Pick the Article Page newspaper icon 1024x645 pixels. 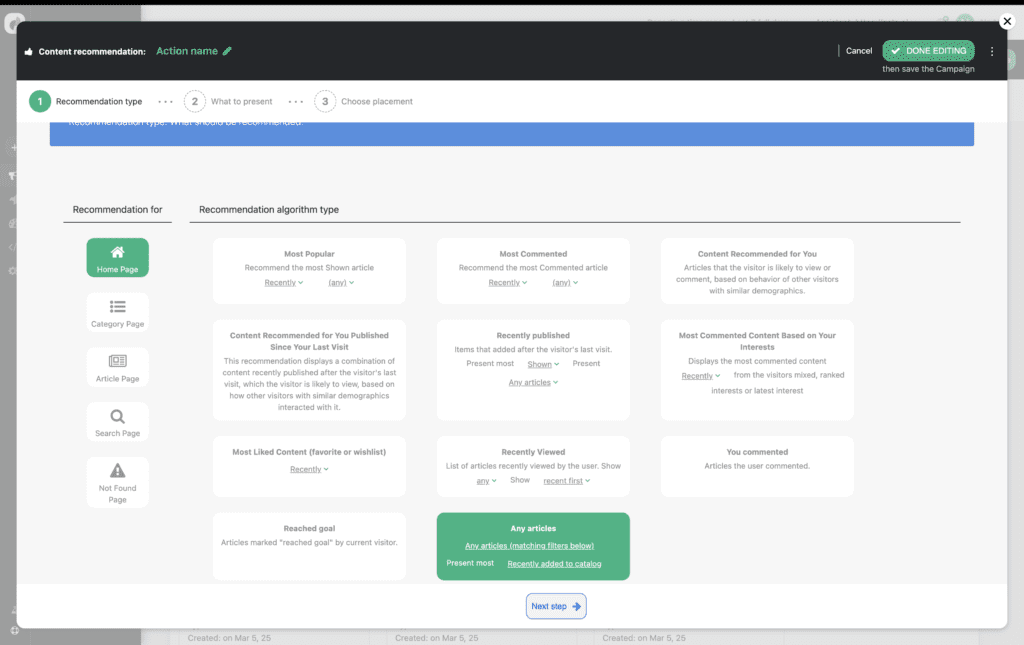click(117, 361)
